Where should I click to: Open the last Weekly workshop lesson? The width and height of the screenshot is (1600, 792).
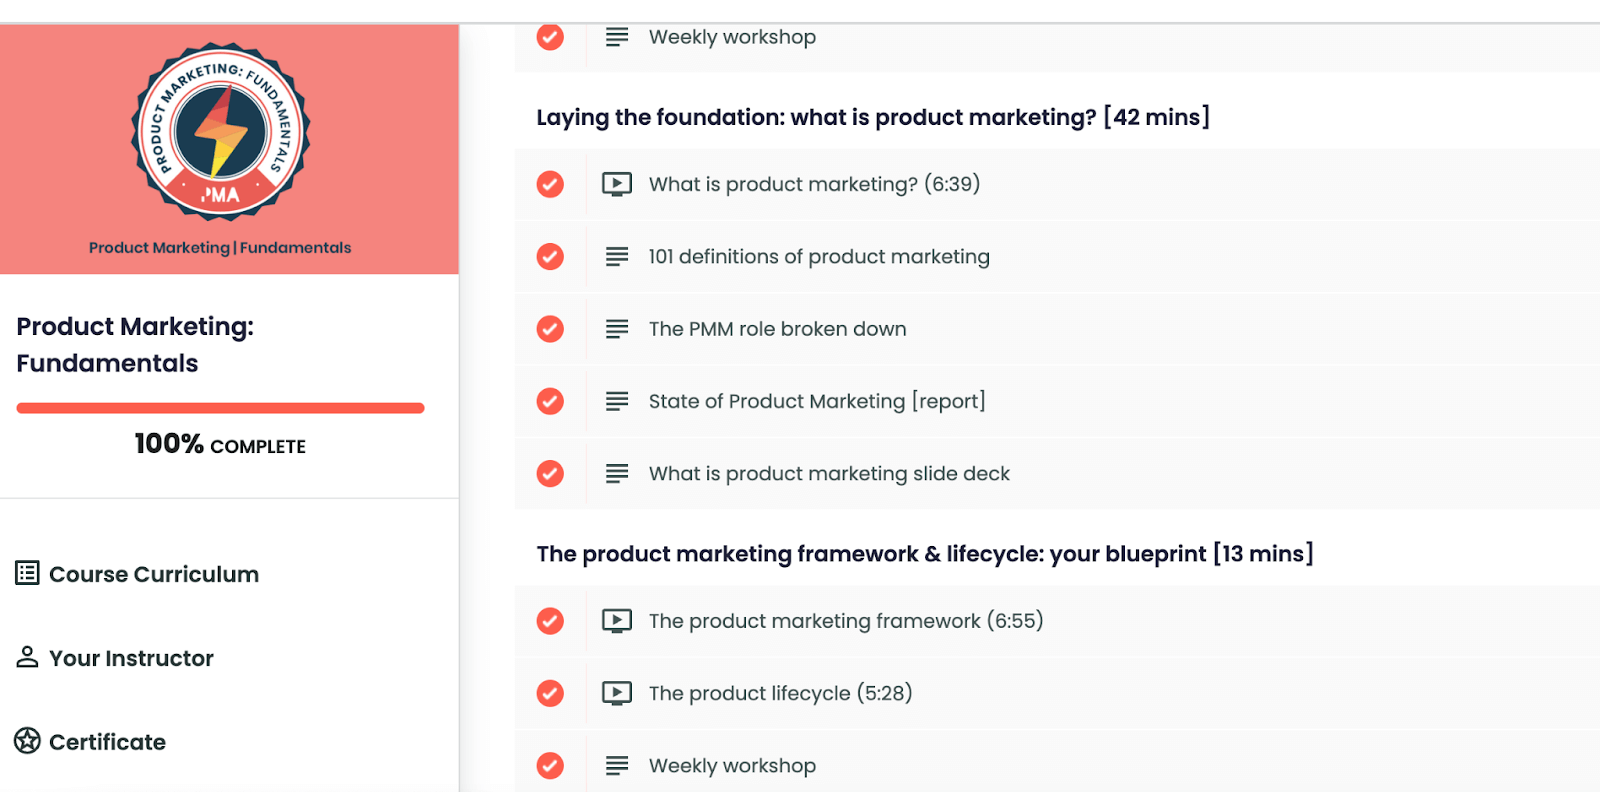click(x=732, y=766)
